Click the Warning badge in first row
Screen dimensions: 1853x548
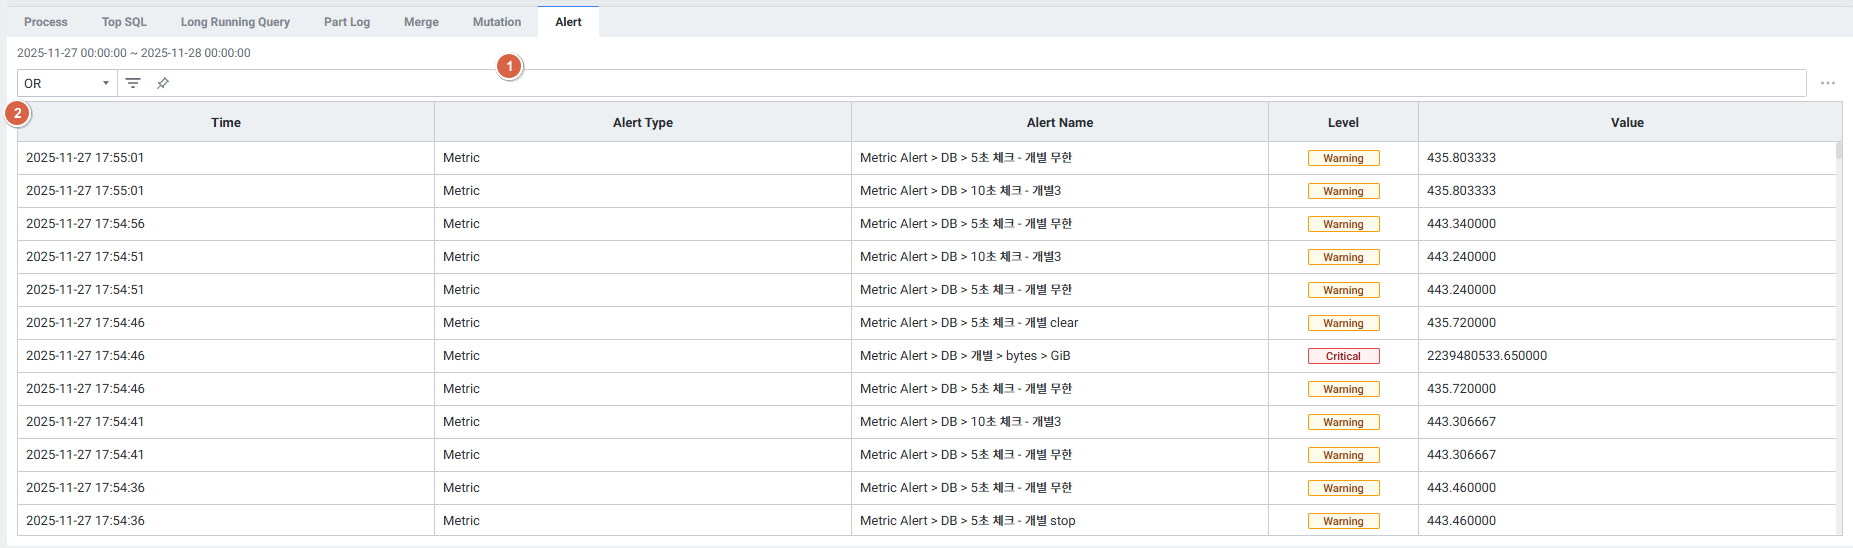coord(1343,158)
